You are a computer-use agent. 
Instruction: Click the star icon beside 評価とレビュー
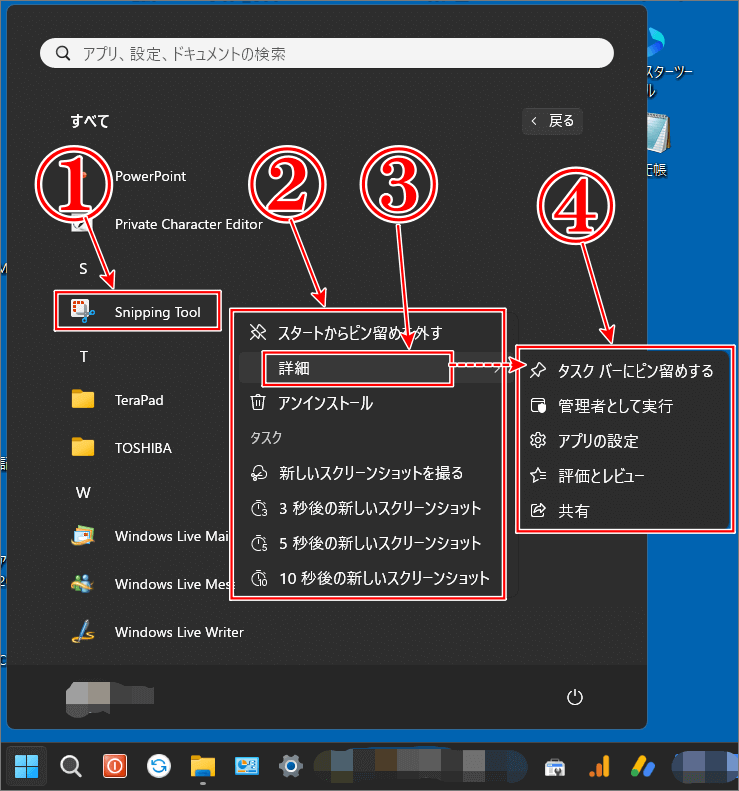click(x=538, y=475)
